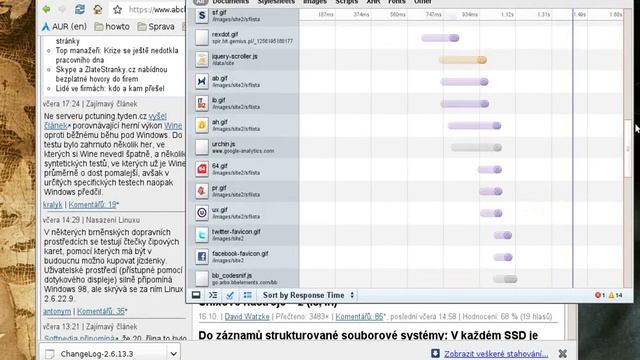The image size is (640, 360).
Task: Bookmark page with the star icon
Action: (x=118, y=9)
